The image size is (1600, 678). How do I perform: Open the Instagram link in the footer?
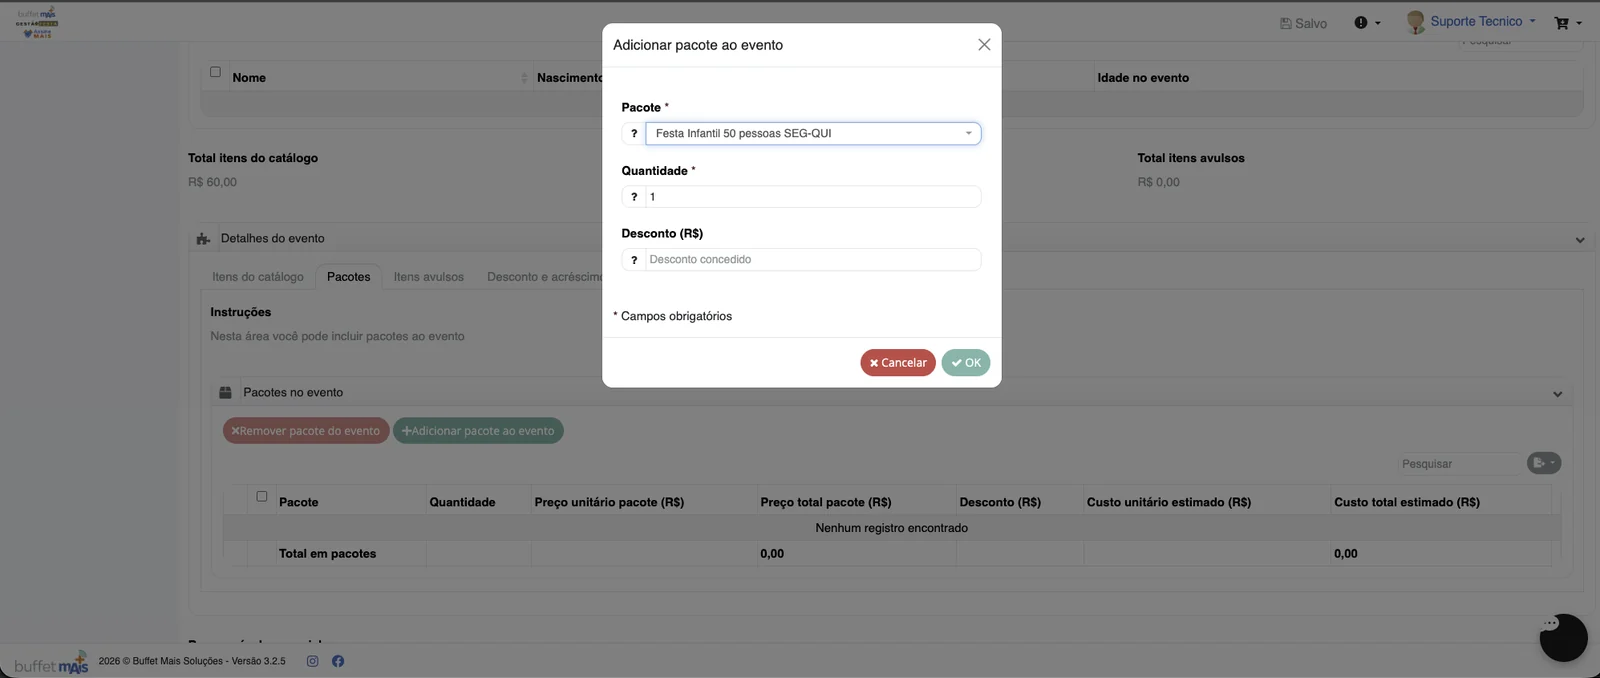point(312,661)
